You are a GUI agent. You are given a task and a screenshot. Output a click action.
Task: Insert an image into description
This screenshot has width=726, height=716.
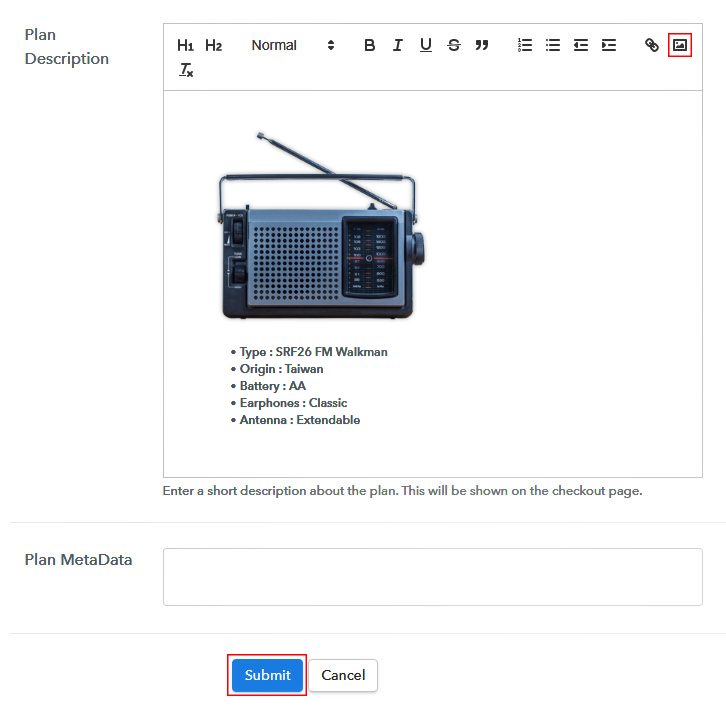680,45
